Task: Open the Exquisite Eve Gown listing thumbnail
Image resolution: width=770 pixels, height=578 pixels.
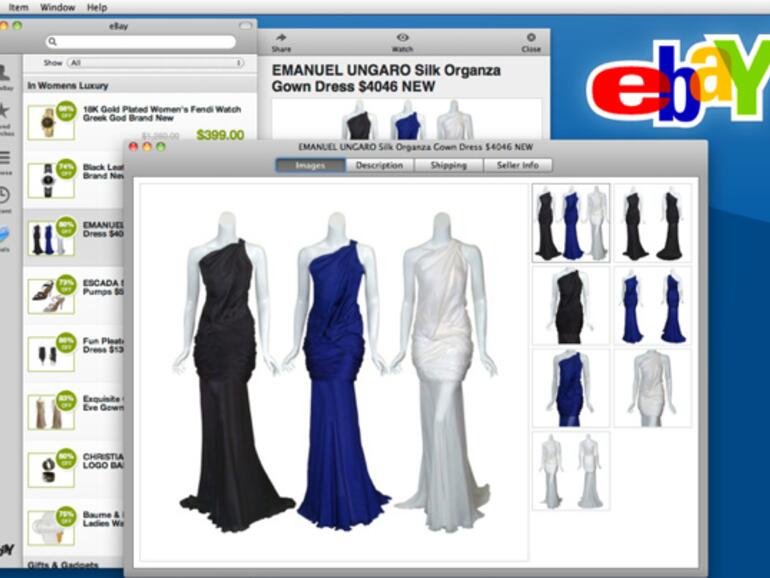Action: [x=51, y=412]
